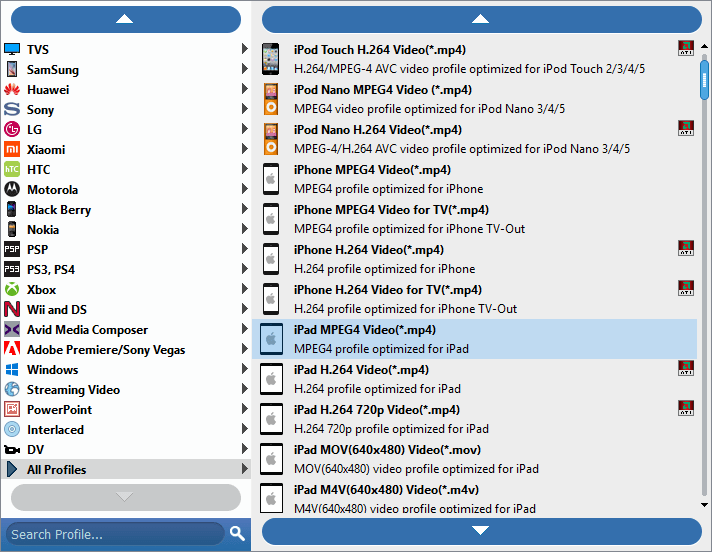
Task: Choose iPhone H.264 Video(*.mp4) profile
Action: click(475, 259)
